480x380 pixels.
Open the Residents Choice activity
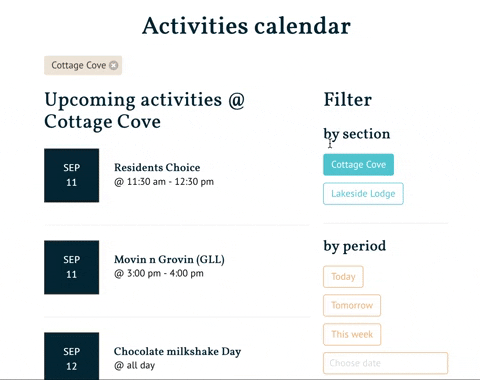(x=157, y=167)
